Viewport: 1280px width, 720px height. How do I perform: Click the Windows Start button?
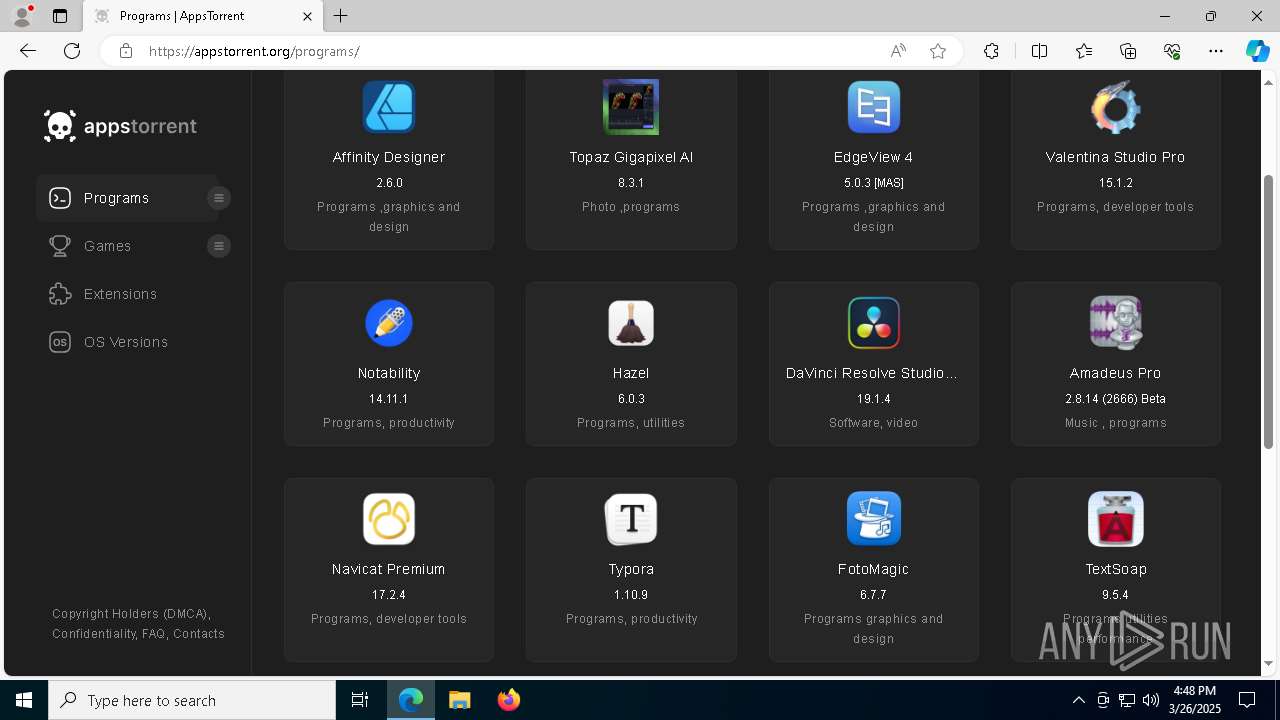pos(24,700)
